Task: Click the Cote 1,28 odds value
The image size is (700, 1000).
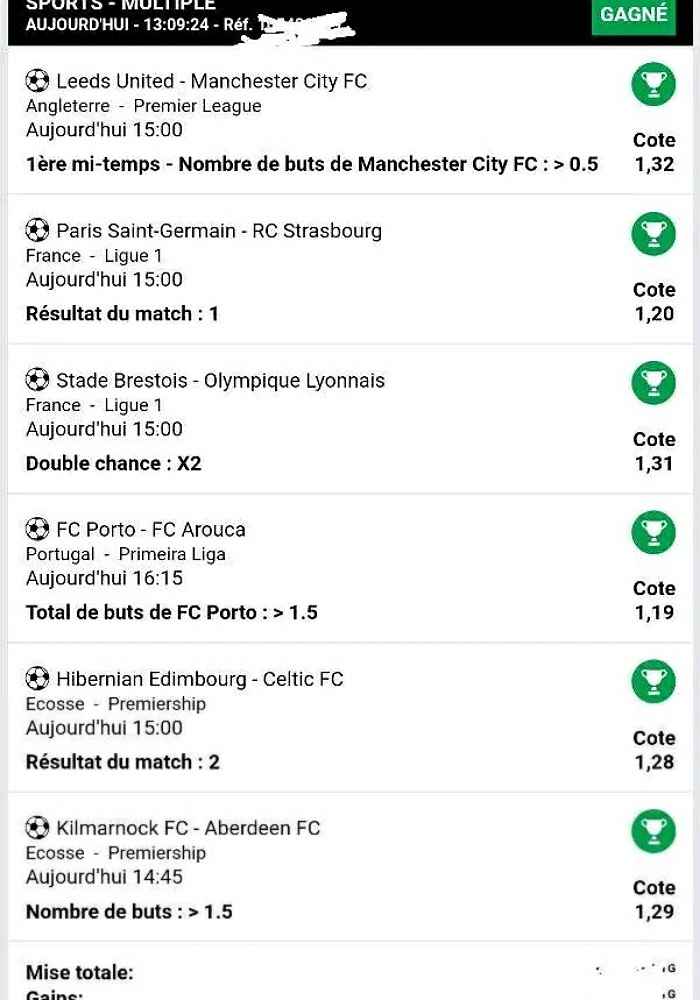Action: 654,761
